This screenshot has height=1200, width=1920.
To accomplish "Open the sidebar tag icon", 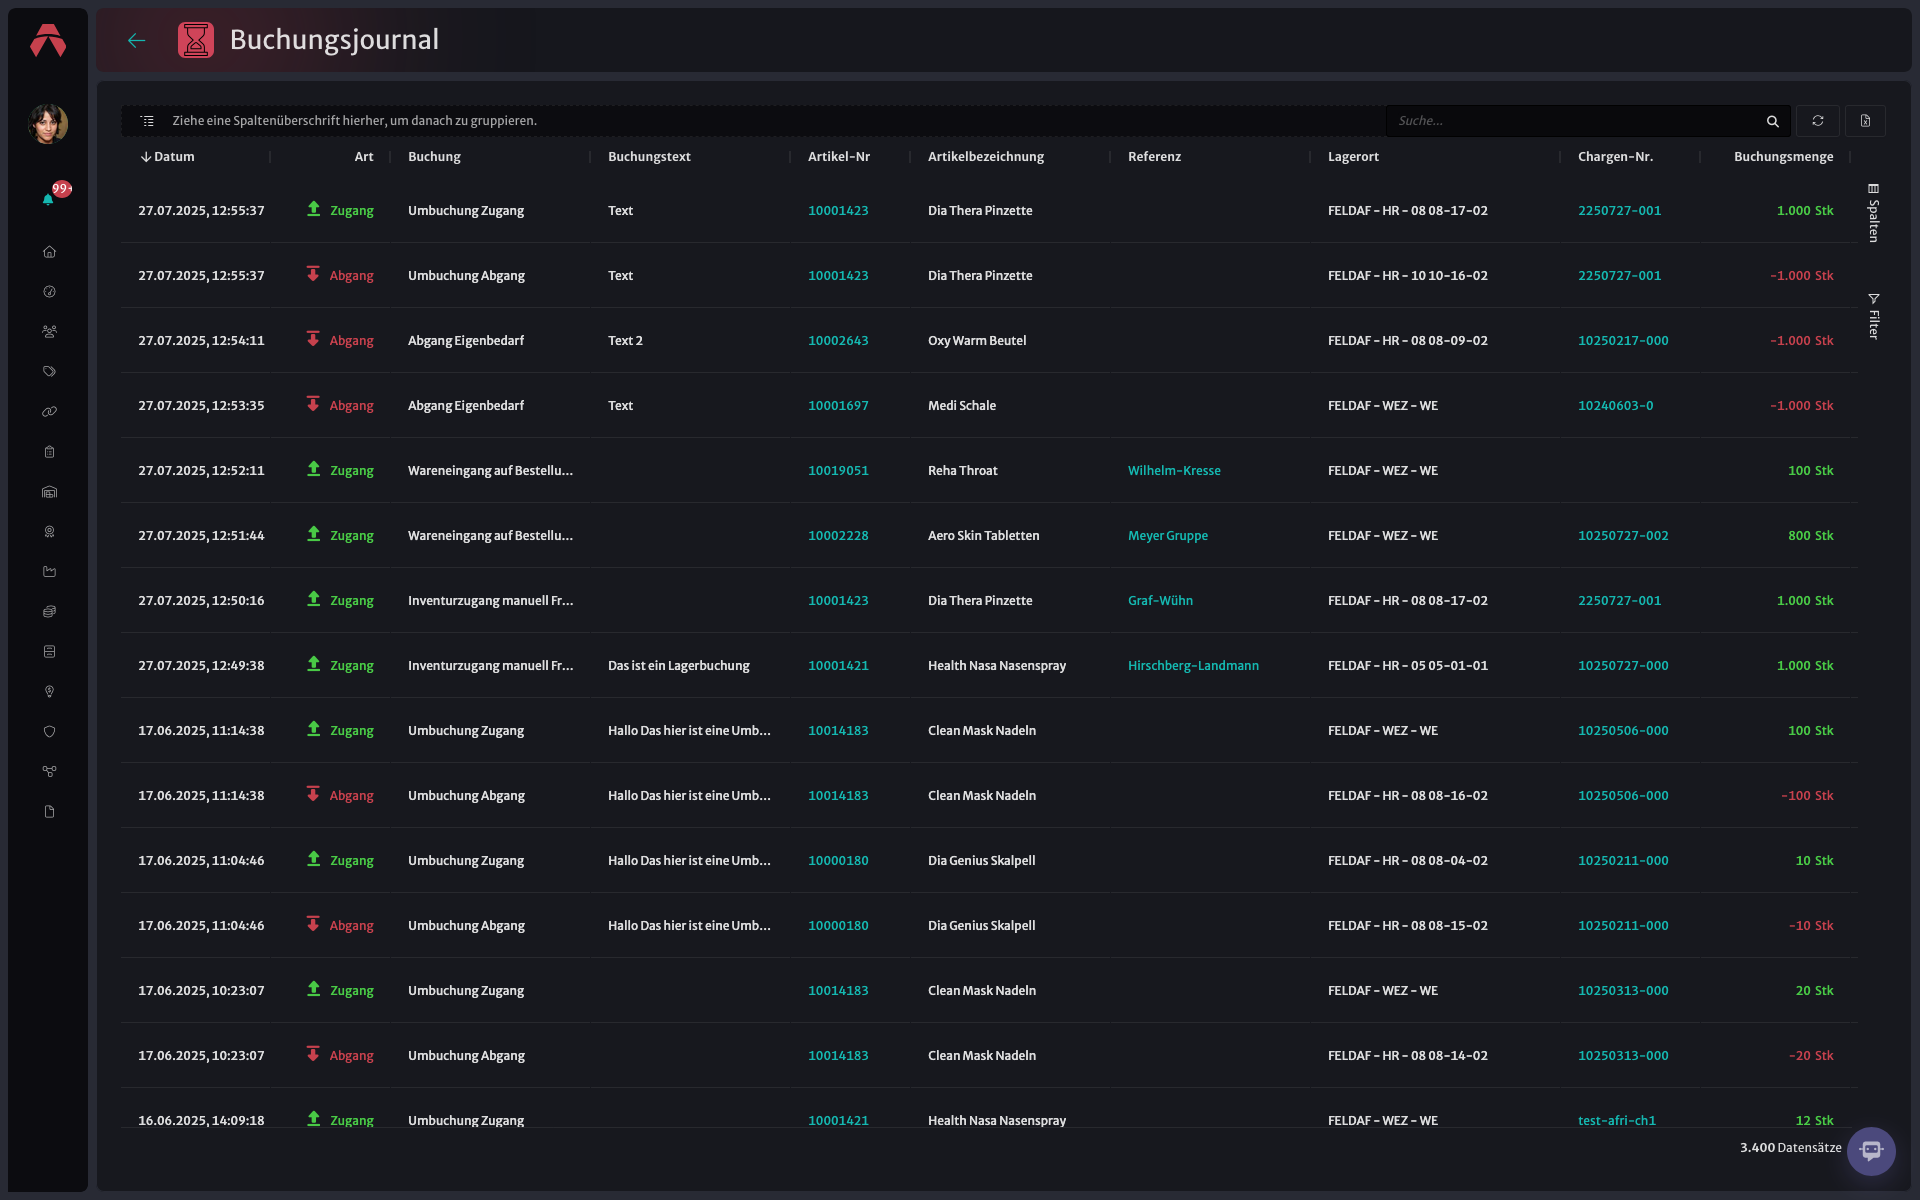I will click(49, 372).
